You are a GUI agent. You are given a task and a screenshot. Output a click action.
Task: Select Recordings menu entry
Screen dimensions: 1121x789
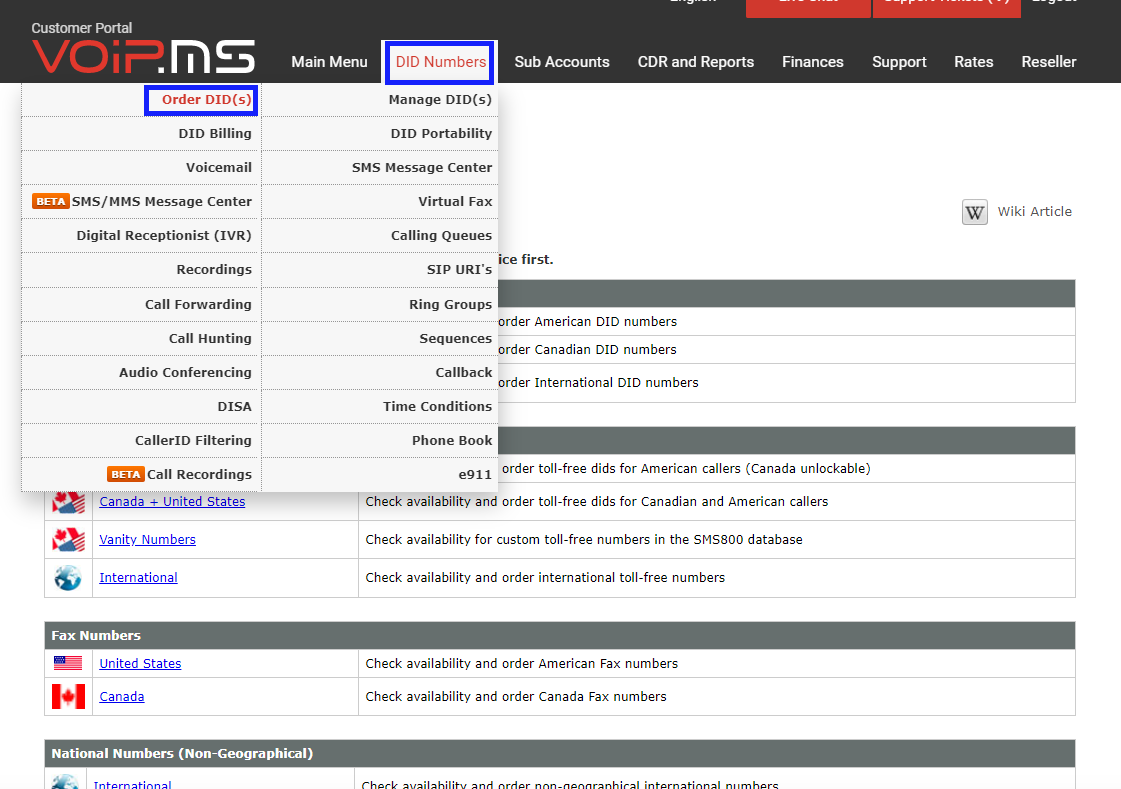[x=214, y=269]
